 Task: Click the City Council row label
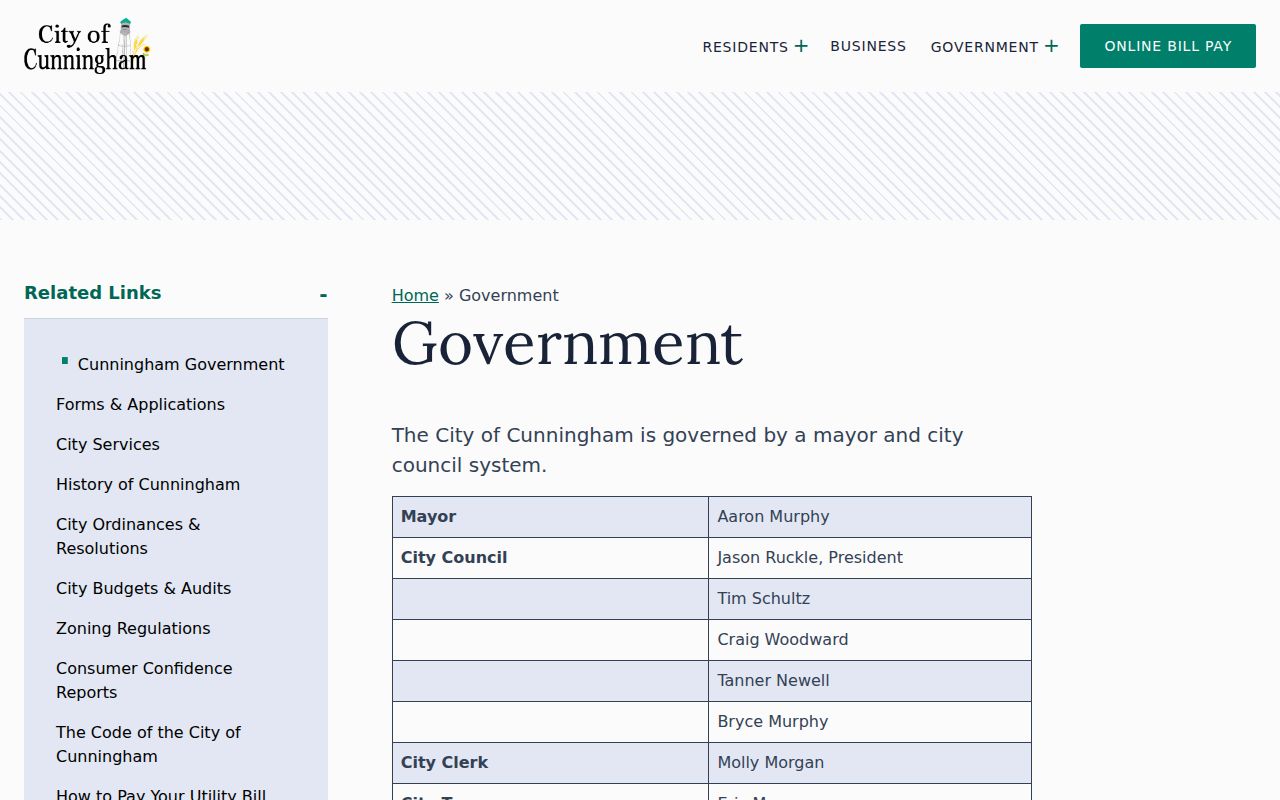[x=454, y=558]
